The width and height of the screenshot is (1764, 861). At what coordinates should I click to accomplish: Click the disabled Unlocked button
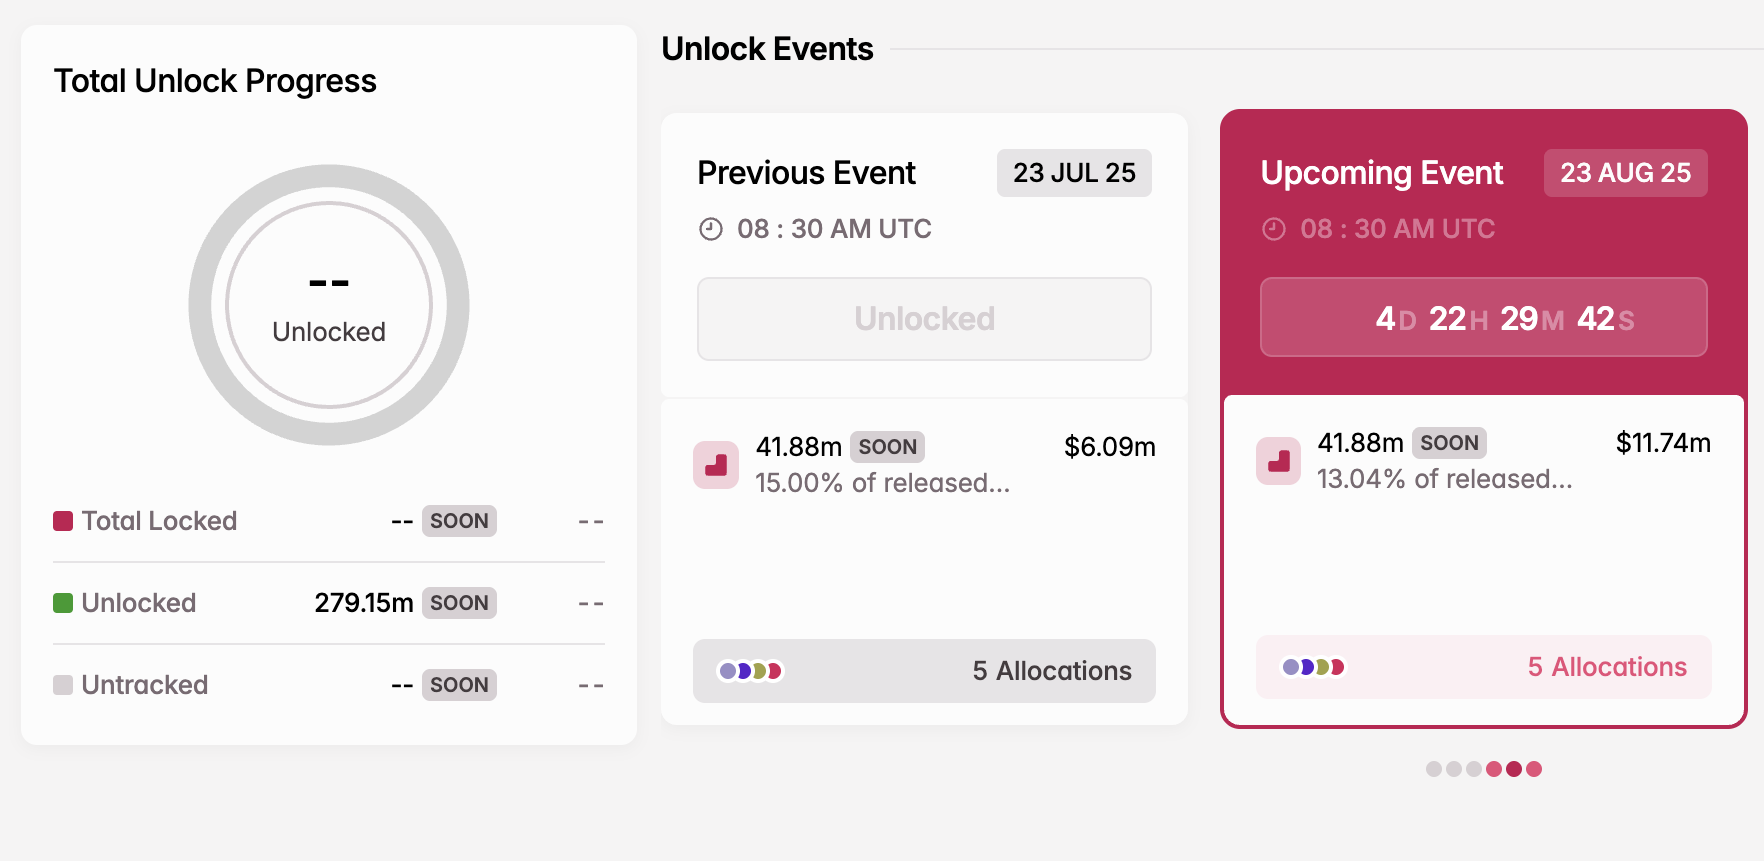pos(924,319)
